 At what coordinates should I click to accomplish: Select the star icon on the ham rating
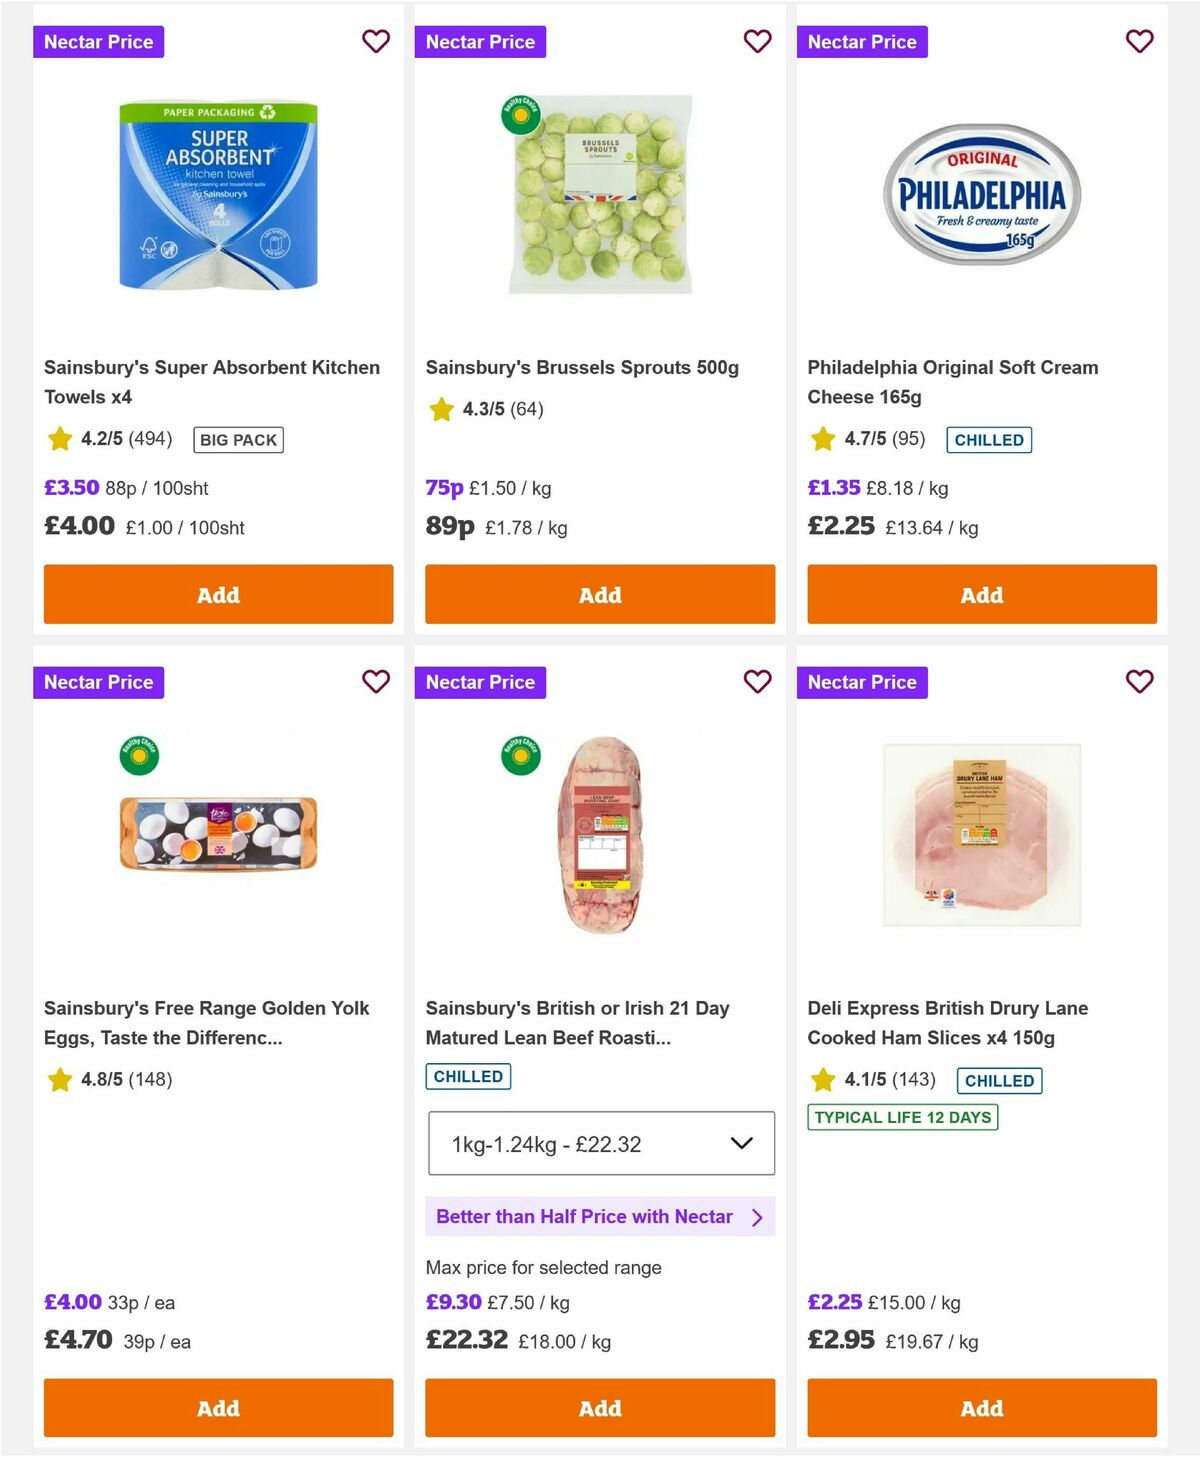(822, 1080)
